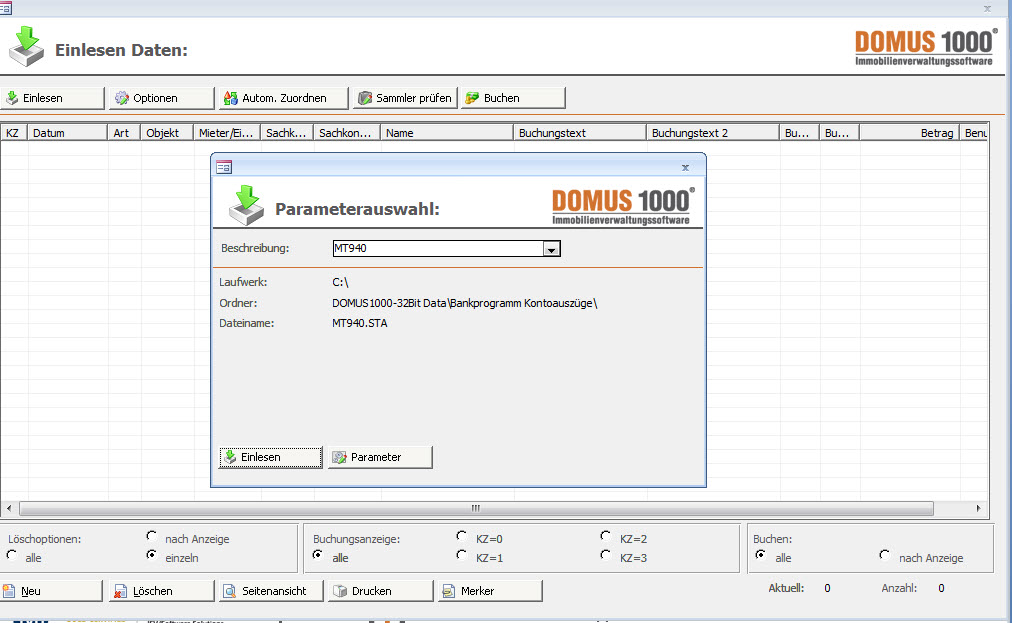The width and height of the screenshot is (1012, 623).
Task: Click the Mieter/Ei... column header
Action: click(227, 133)
